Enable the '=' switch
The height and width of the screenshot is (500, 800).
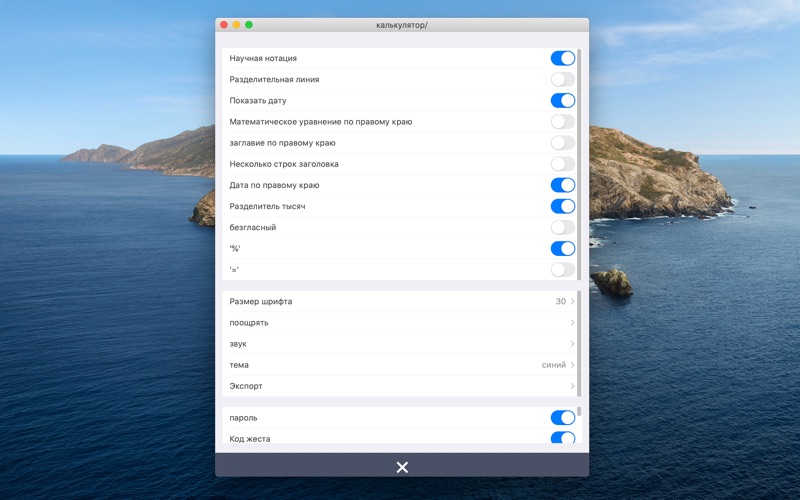pyautogui.click(x=563, y=270)
